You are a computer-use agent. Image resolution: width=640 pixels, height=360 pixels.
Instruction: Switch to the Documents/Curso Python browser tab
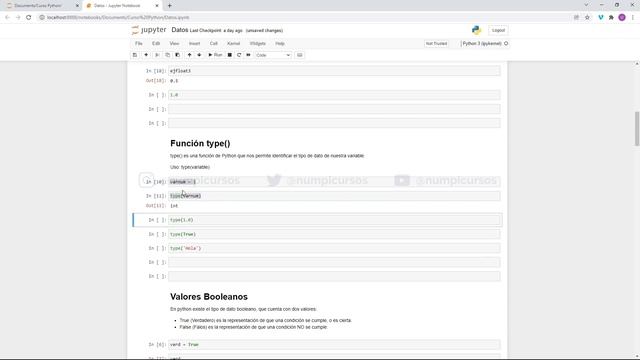[x=41, y=6]
